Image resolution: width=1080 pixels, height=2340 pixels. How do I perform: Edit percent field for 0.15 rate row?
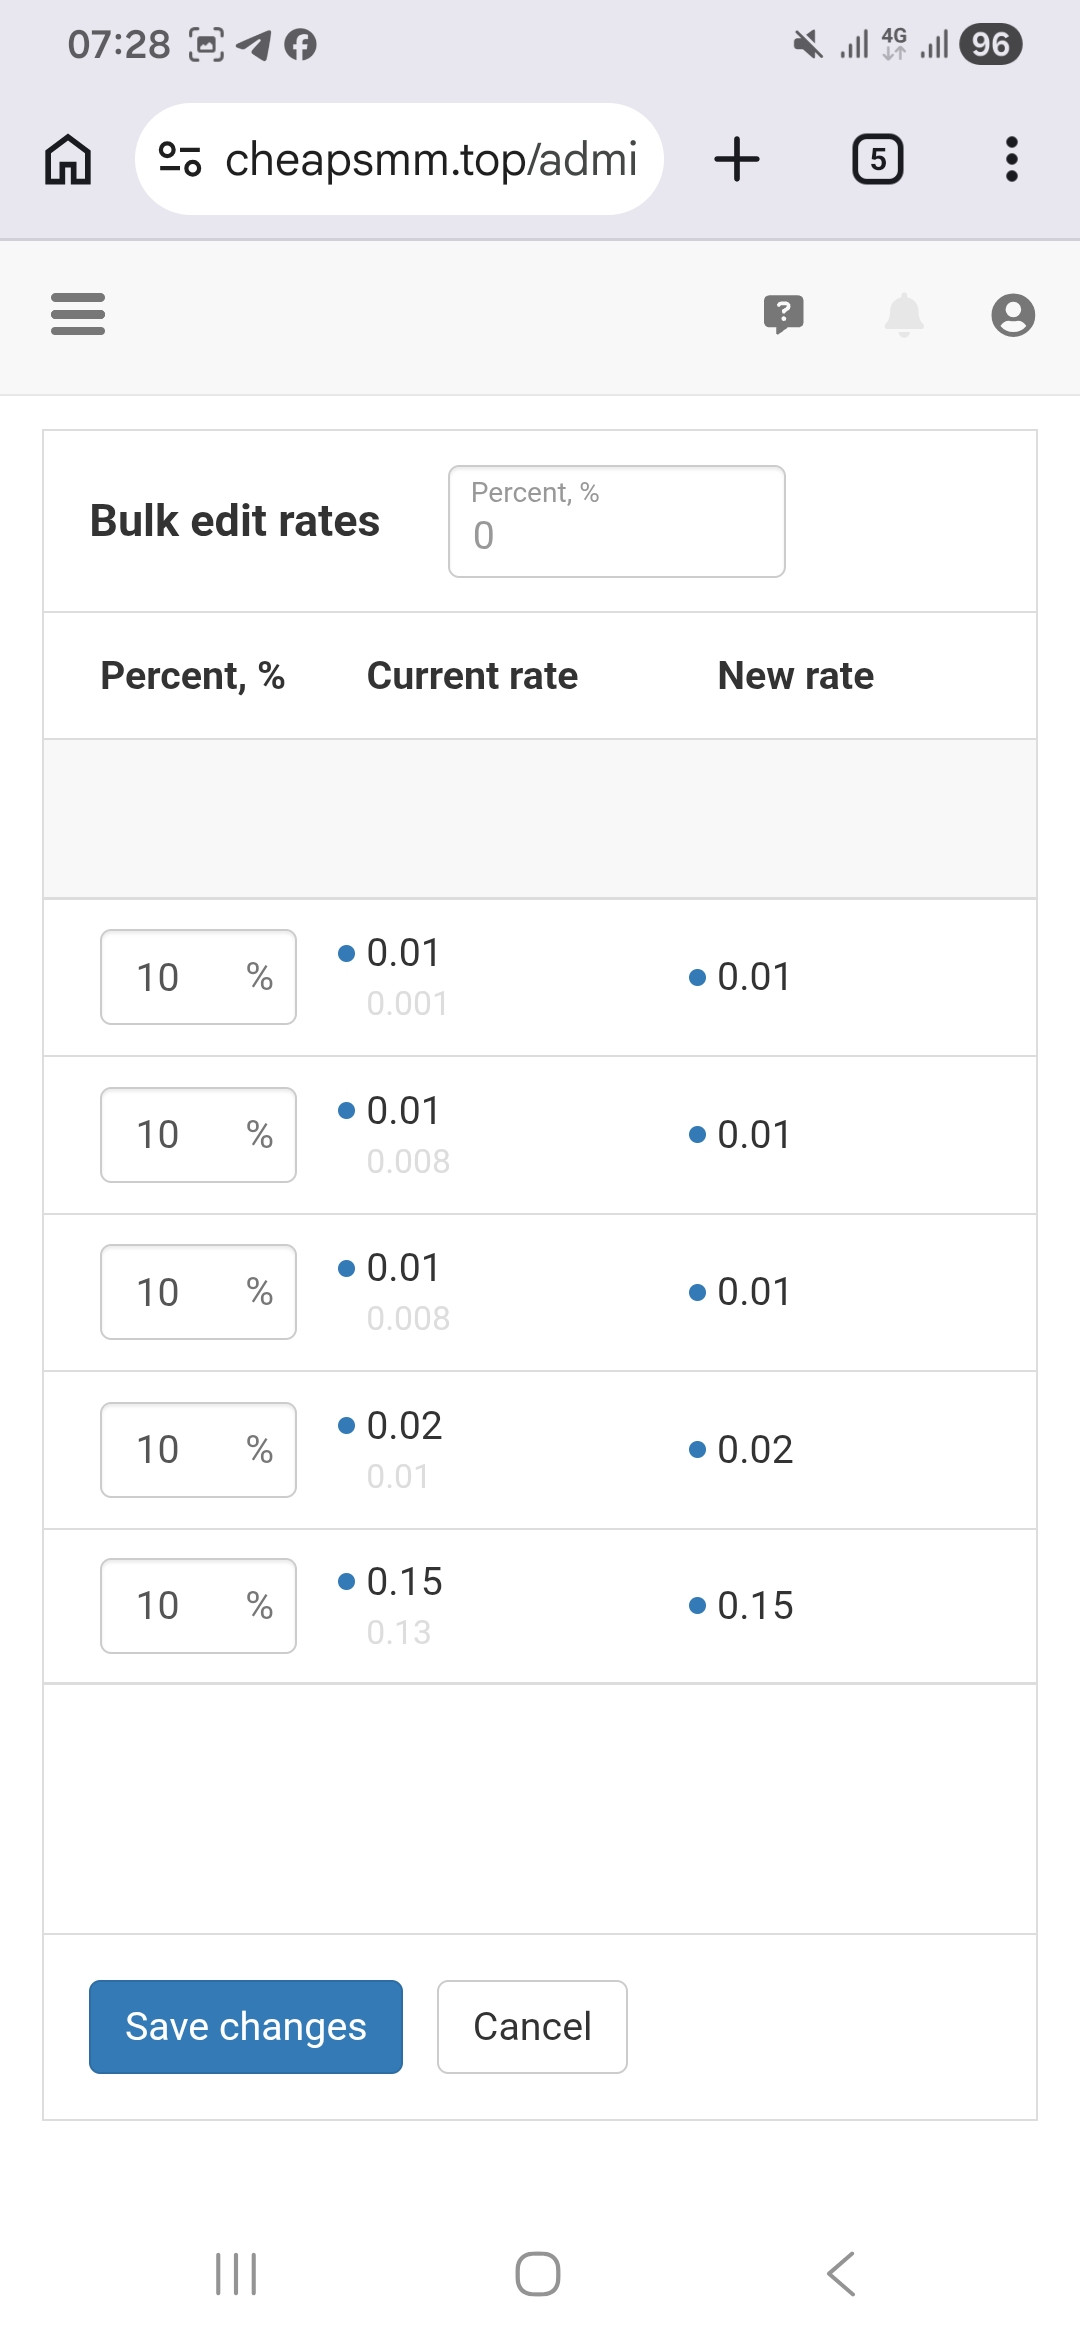coord(198,1606)
